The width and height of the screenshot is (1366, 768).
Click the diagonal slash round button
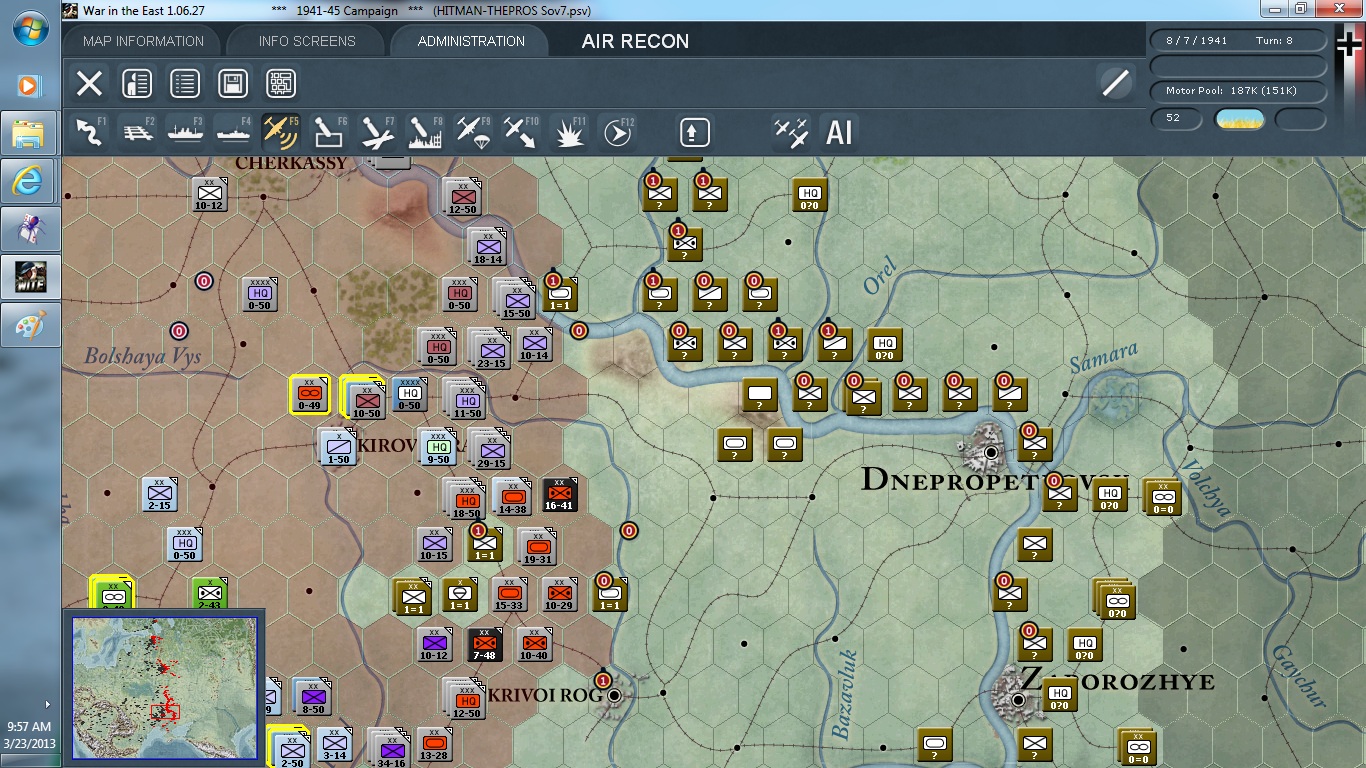click(x=1115, y=83)
